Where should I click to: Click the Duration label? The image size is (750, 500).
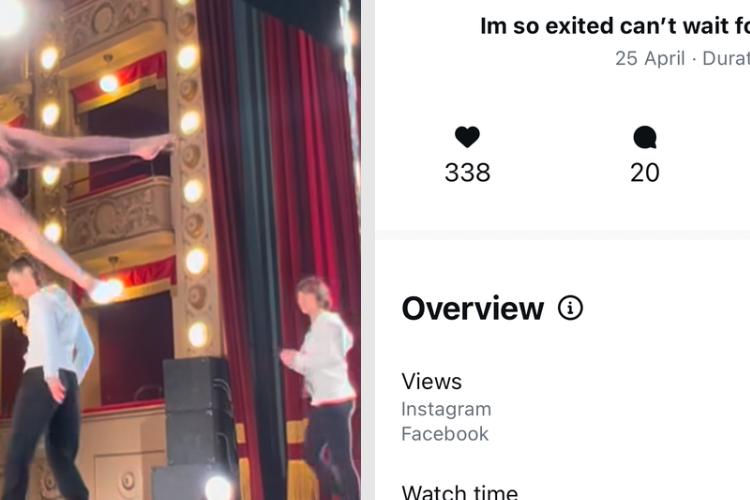[x=726, y=58]
